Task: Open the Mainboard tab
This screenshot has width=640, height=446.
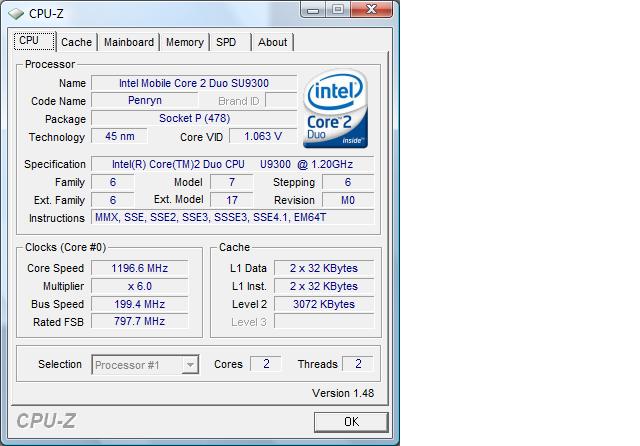Action: click(x=129, y=42)
